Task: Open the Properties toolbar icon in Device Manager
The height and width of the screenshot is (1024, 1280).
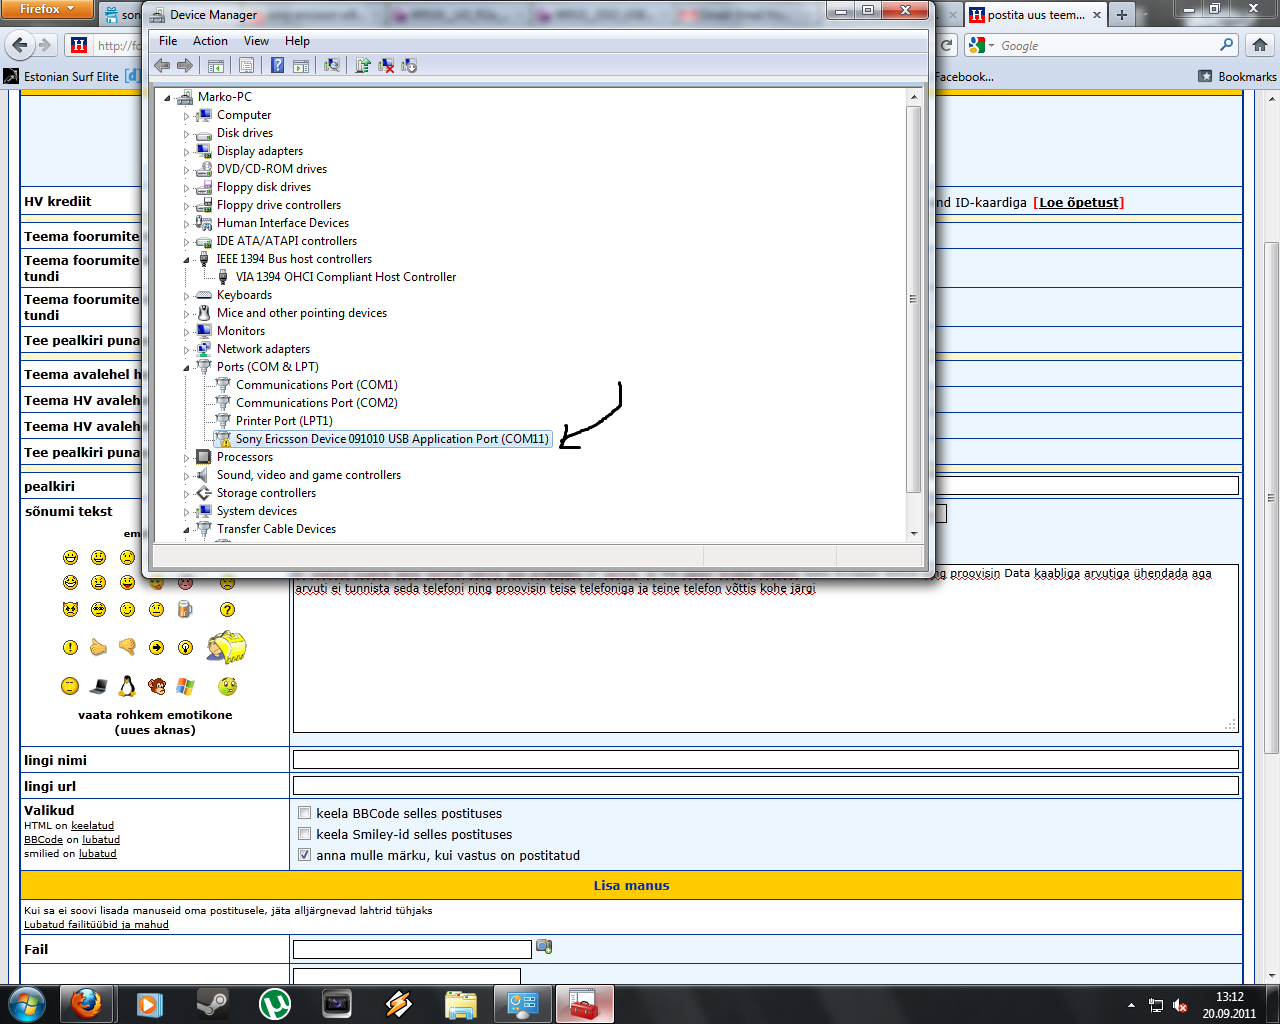Action: [x=246, y=65]
